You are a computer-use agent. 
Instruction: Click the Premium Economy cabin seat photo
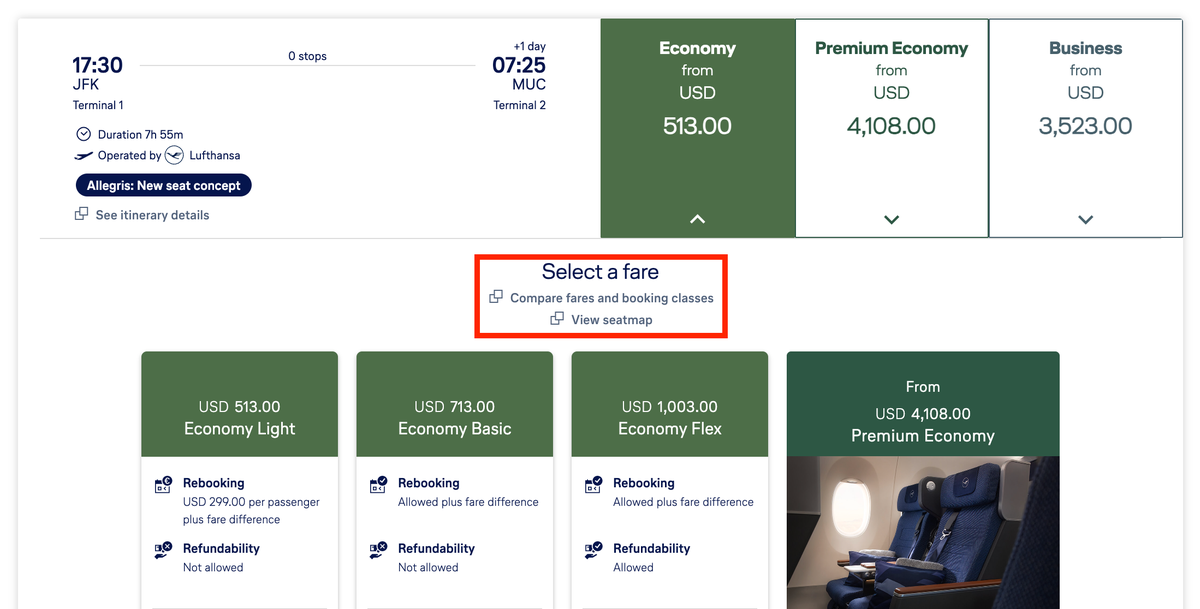tap(922, 530)
